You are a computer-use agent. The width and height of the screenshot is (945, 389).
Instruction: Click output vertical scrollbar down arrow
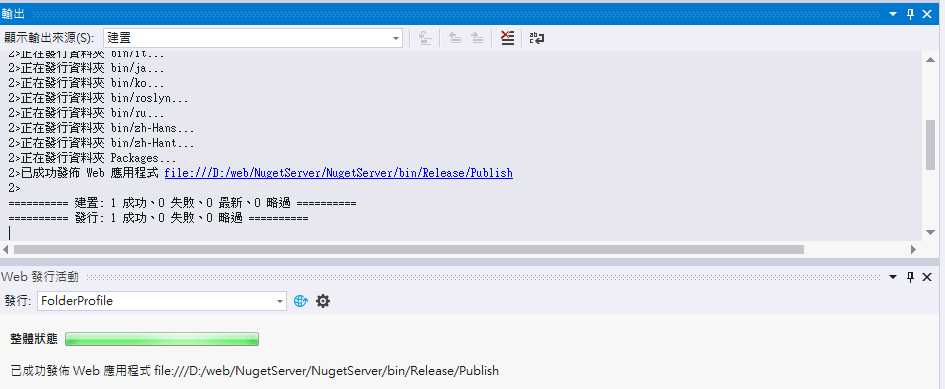click(930, 232)
